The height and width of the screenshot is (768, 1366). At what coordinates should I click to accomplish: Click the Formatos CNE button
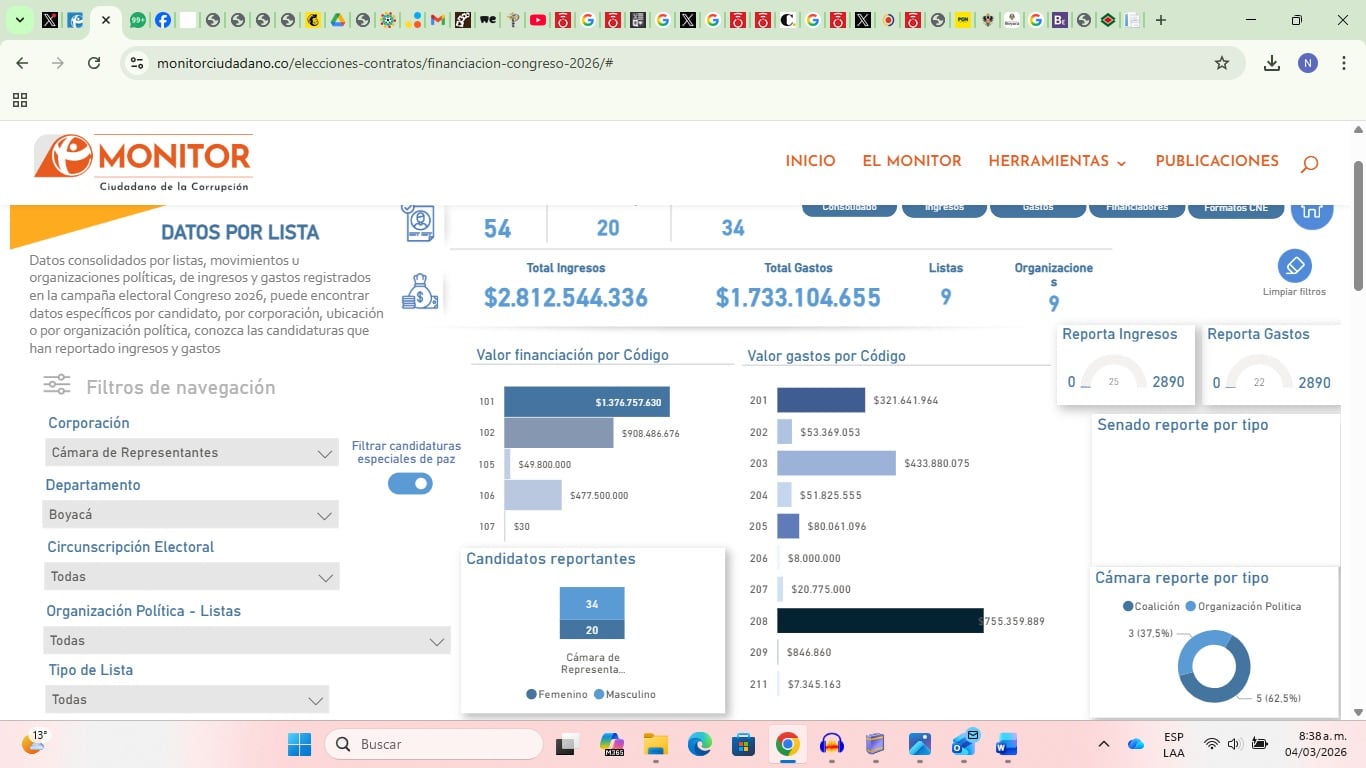point(1236,208)
